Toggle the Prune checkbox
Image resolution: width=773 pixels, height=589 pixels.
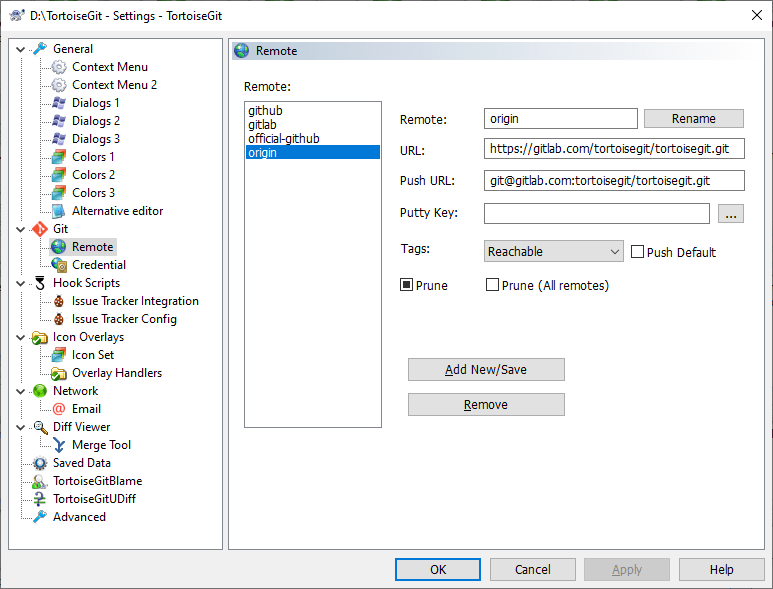click(x=407, y=285)
